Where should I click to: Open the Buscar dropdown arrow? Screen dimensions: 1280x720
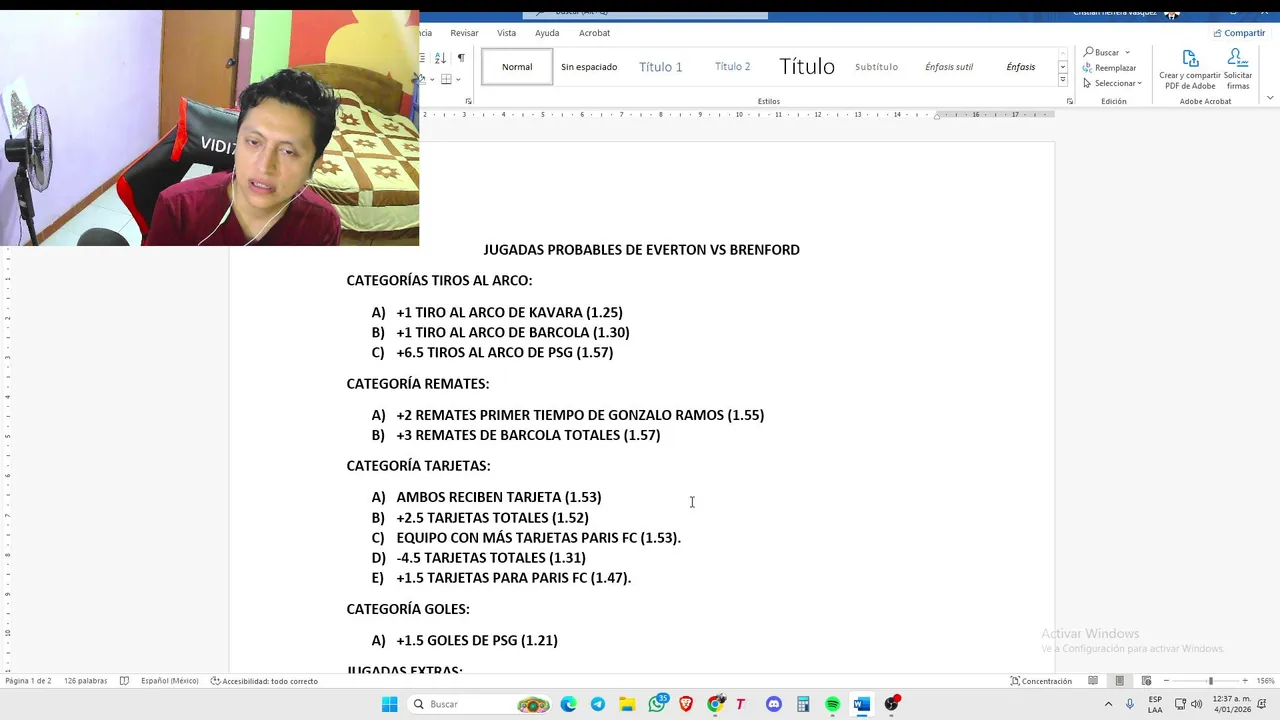(1127, 52)
